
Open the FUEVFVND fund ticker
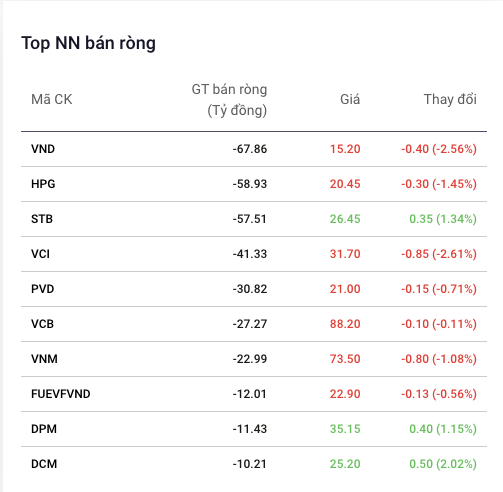tap(61, 394)
